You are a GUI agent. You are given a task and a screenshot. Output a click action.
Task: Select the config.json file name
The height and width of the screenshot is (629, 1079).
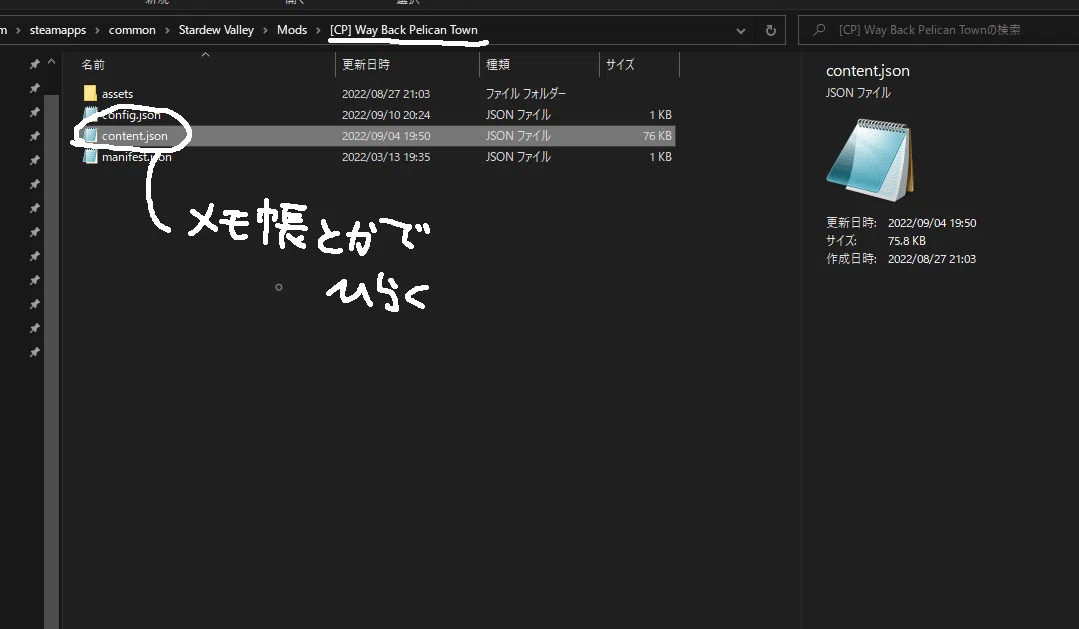[131, 115]
